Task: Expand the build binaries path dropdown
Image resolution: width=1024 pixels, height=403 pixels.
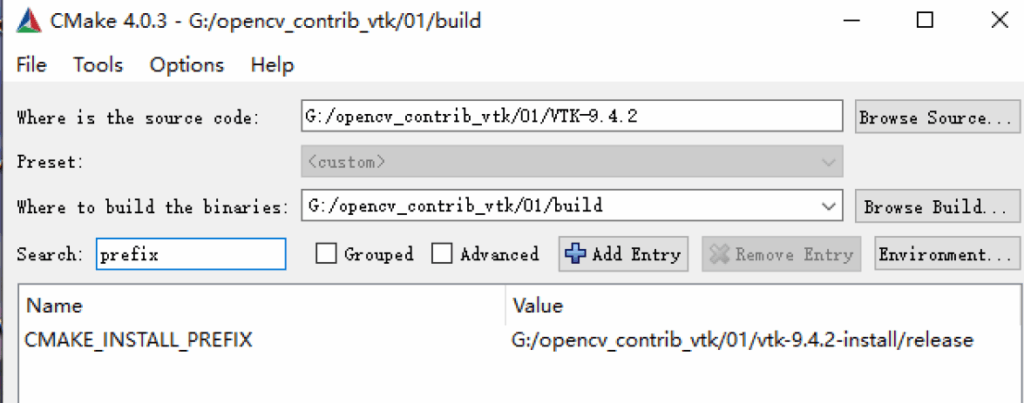Action: (829, 207)
